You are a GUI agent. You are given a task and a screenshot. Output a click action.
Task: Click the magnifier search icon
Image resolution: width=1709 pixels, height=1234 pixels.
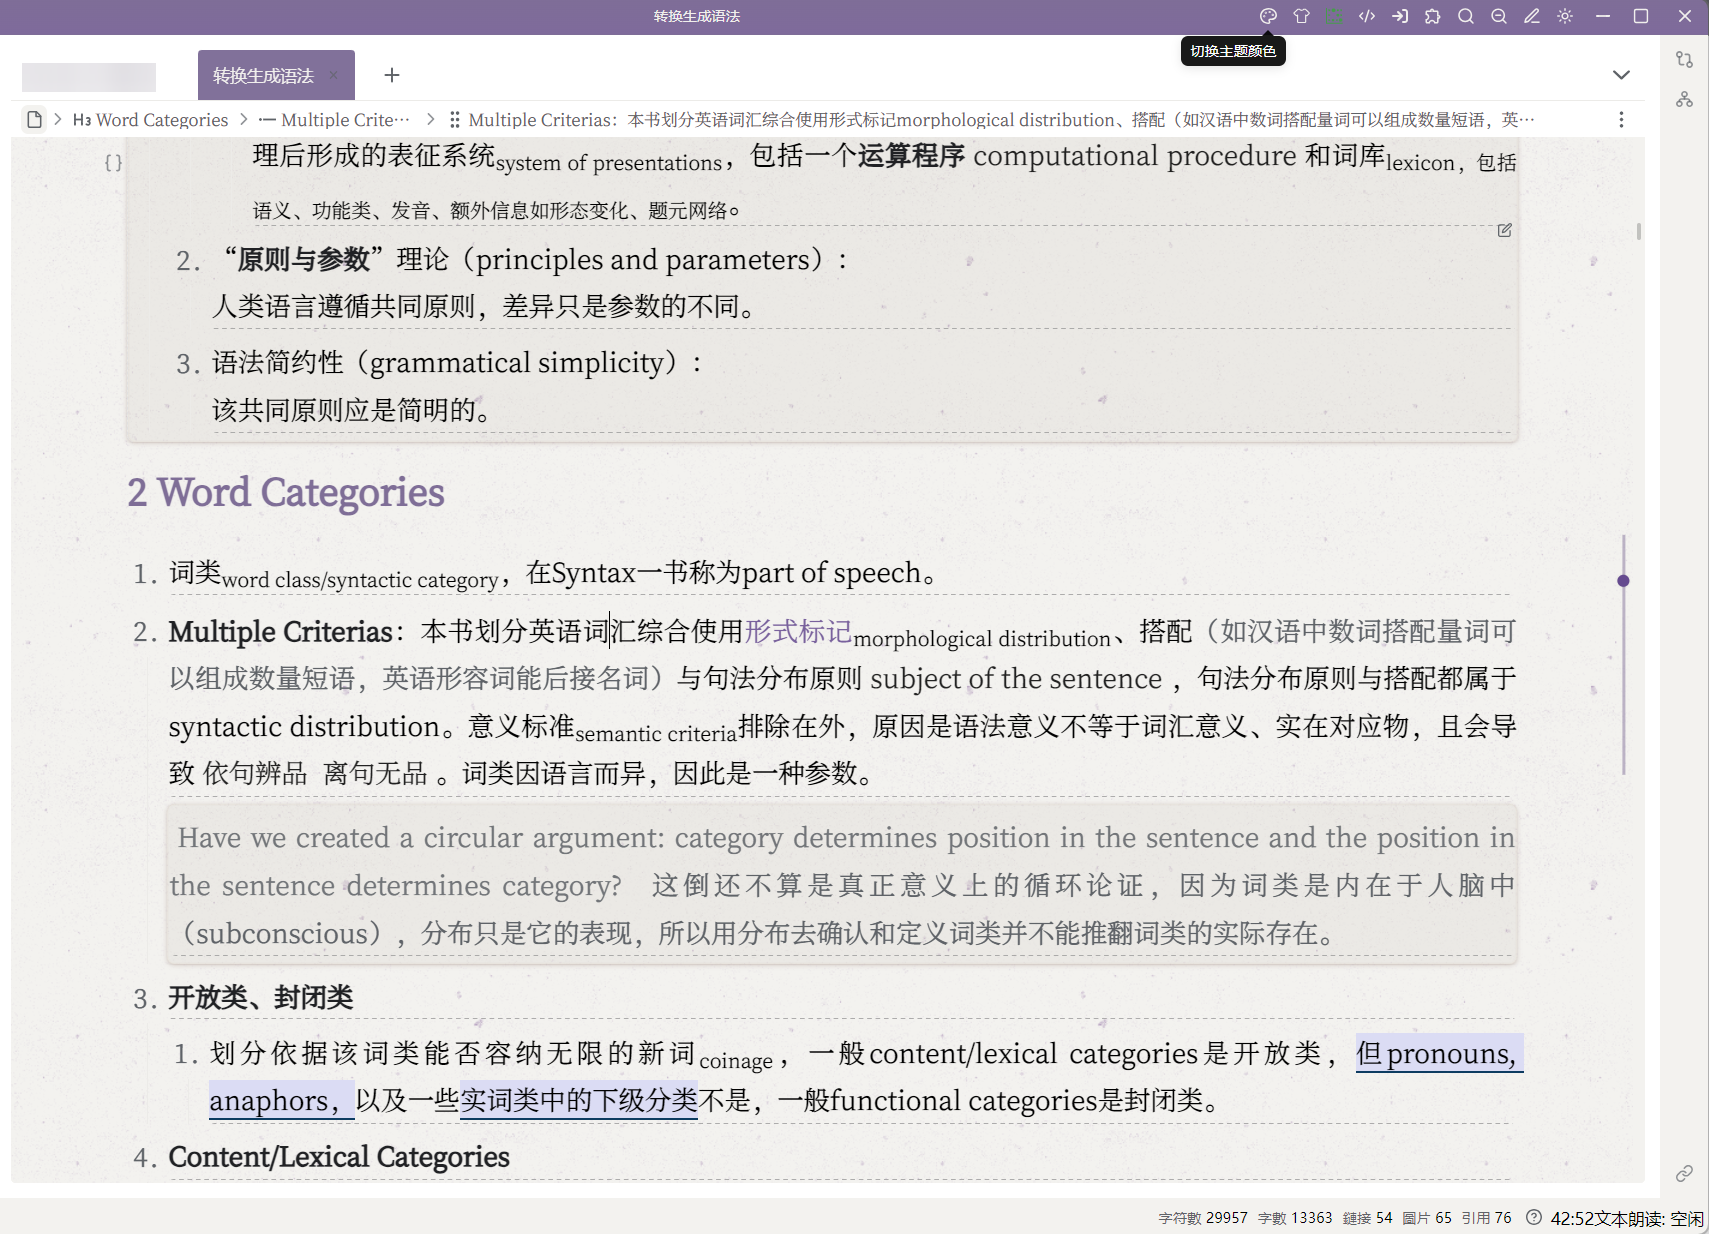tap(1466, 16)
